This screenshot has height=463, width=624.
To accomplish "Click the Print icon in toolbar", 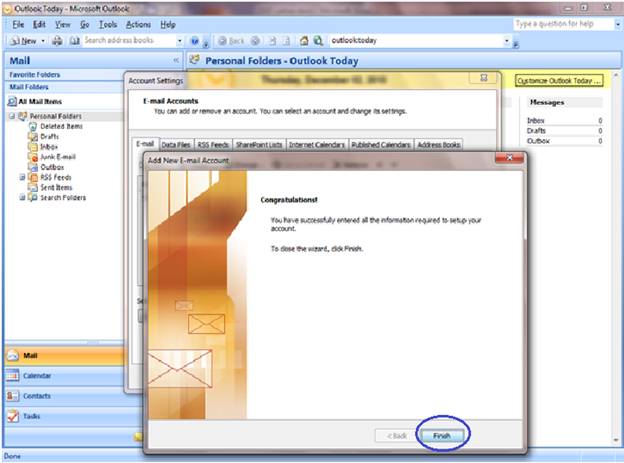I will 57,41.
